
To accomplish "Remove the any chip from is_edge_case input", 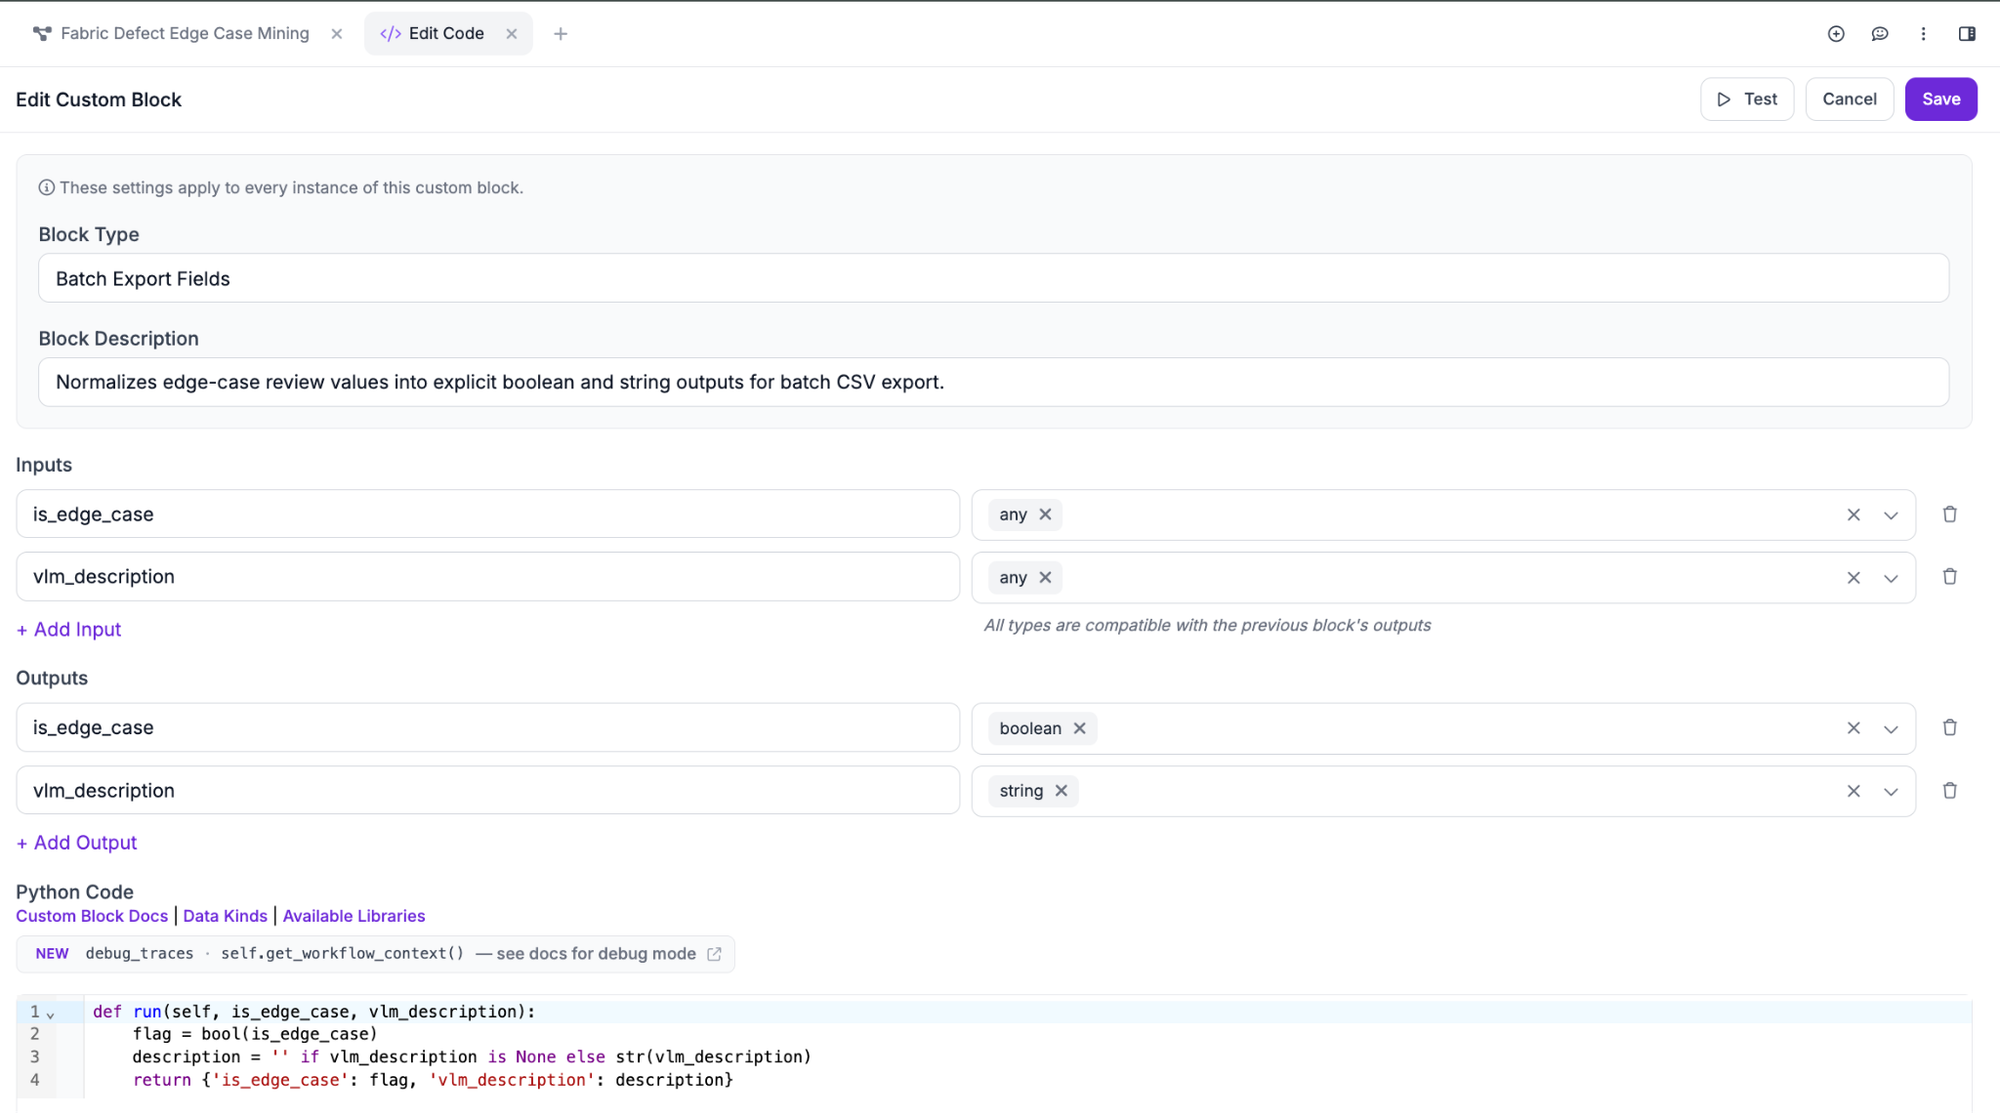I will click(x=1045, y=514).
